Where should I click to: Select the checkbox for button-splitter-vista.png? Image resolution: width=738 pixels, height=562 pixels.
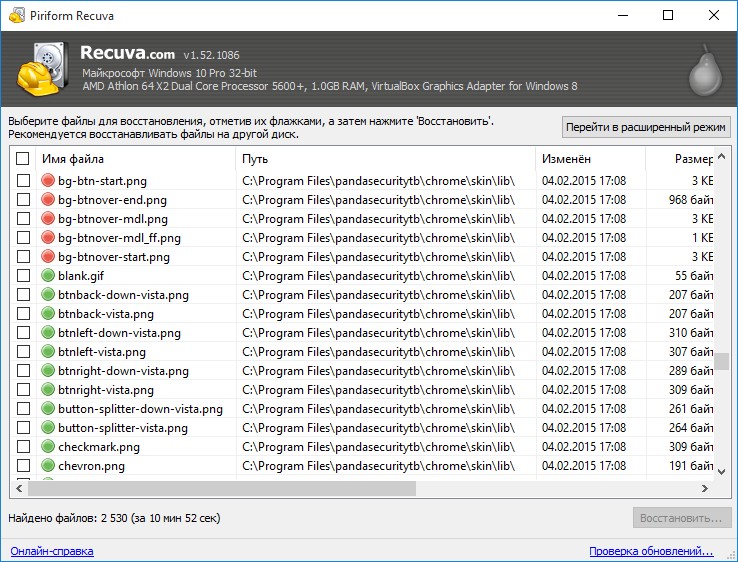pyautogui.click(x=23, y=427)
